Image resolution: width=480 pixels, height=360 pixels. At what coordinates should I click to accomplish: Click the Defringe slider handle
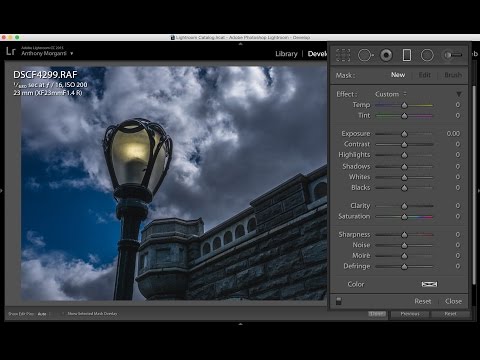pyautogui.click(x=404, y=267)
